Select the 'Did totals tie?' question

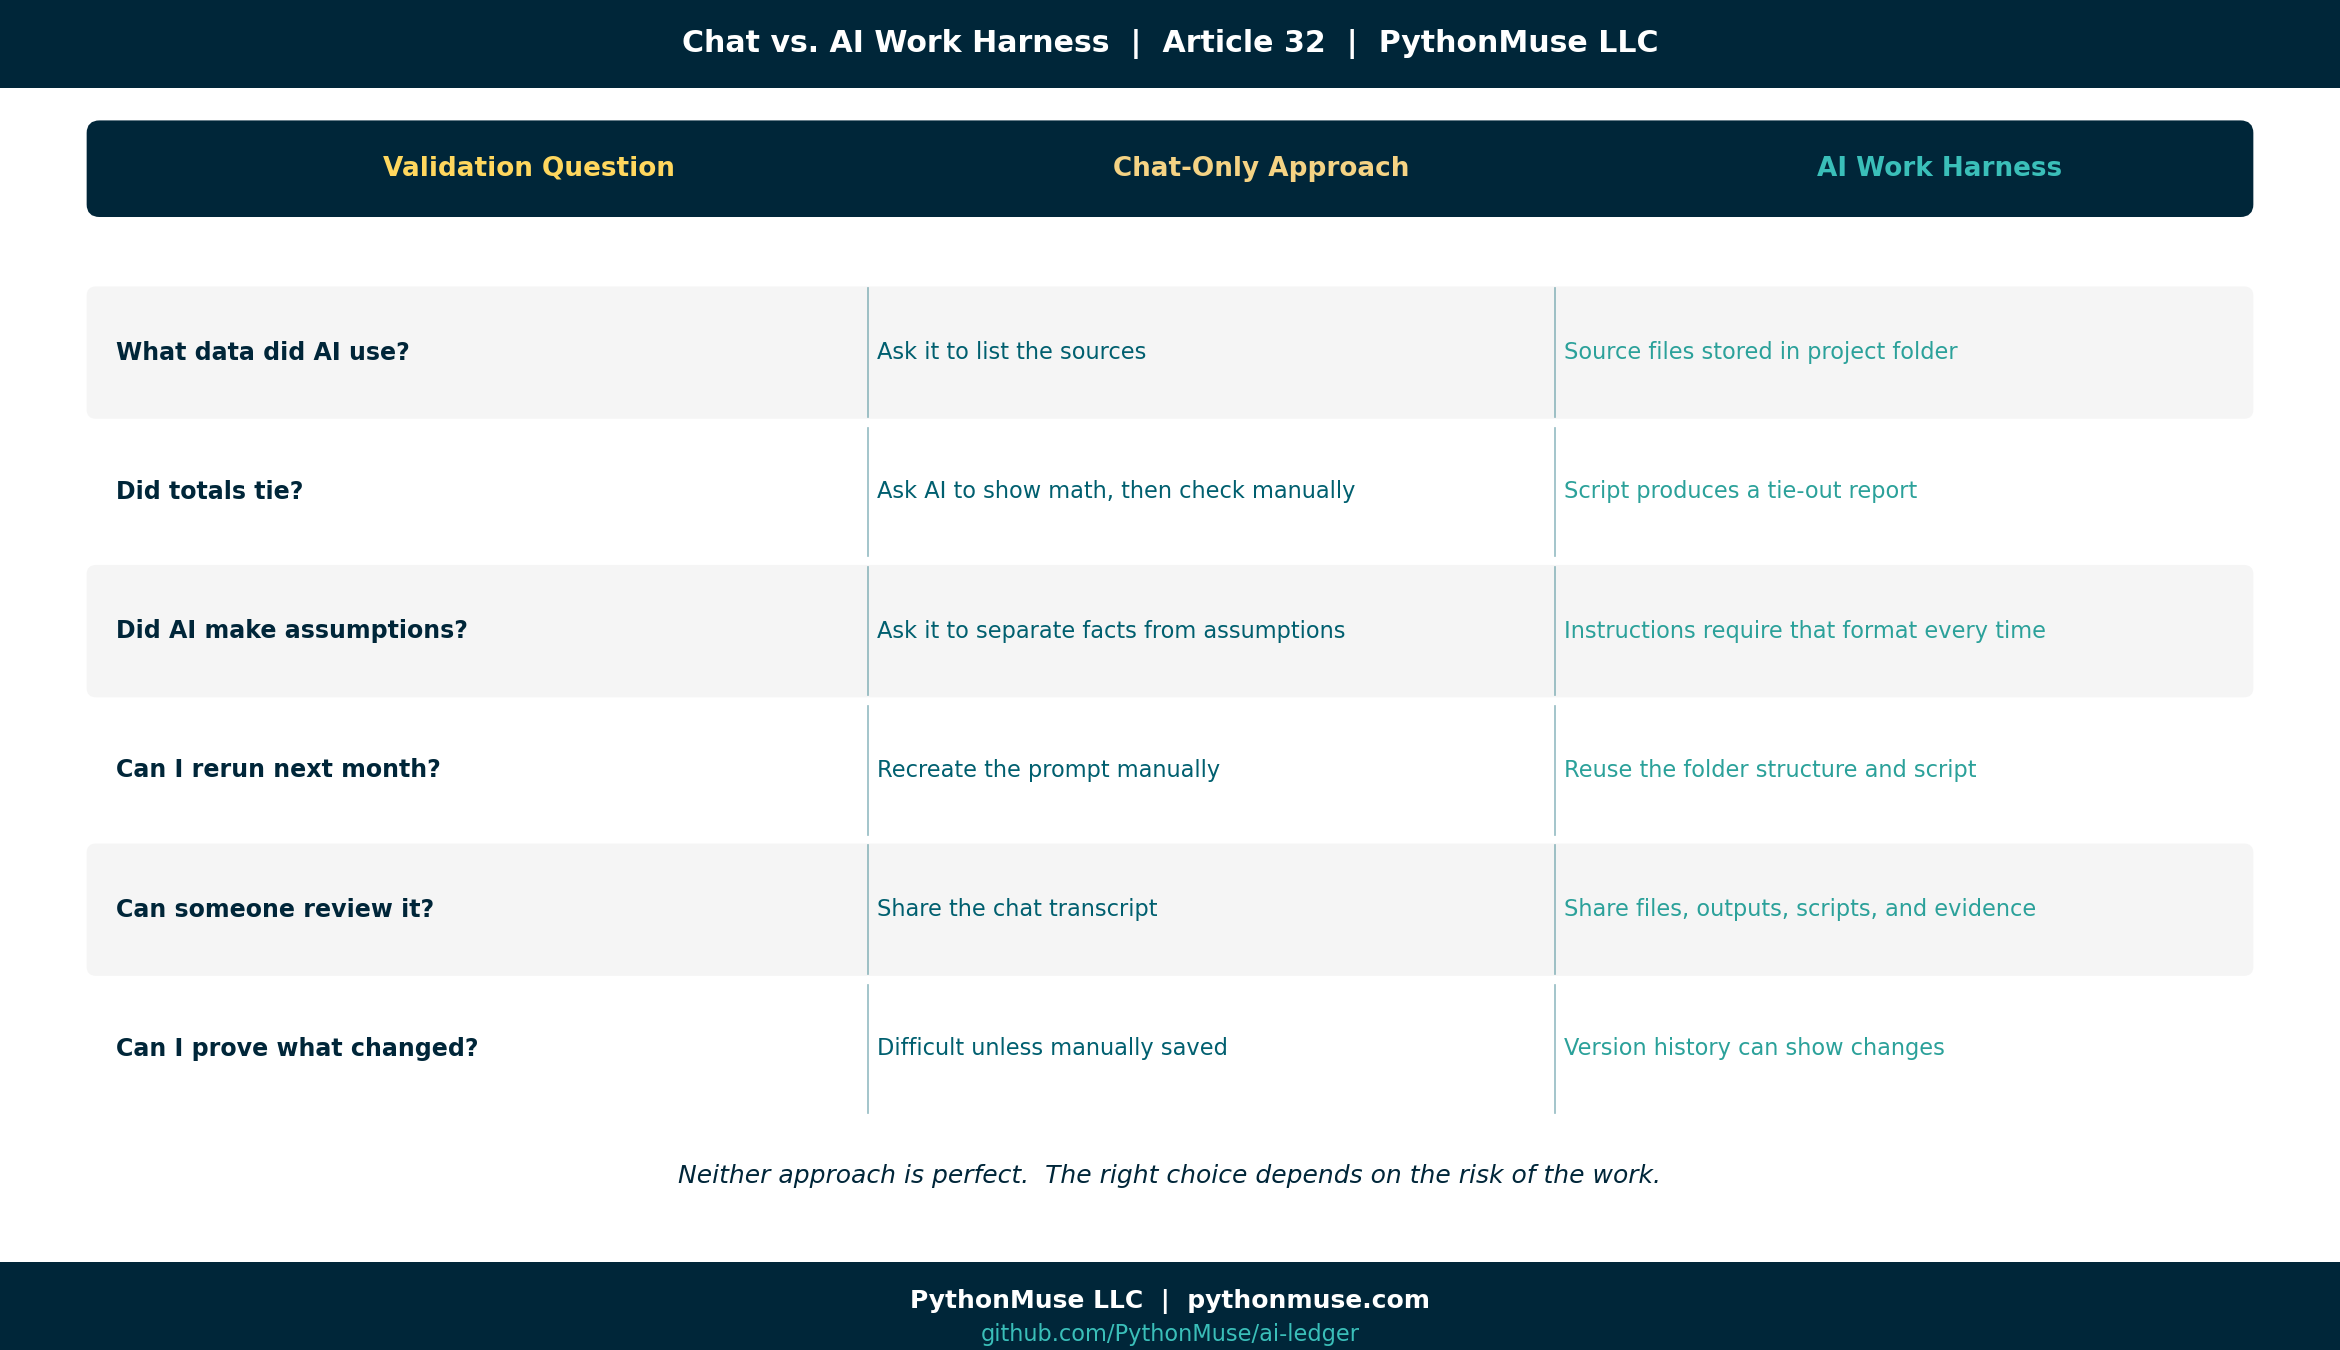click(x=209, y=491)
